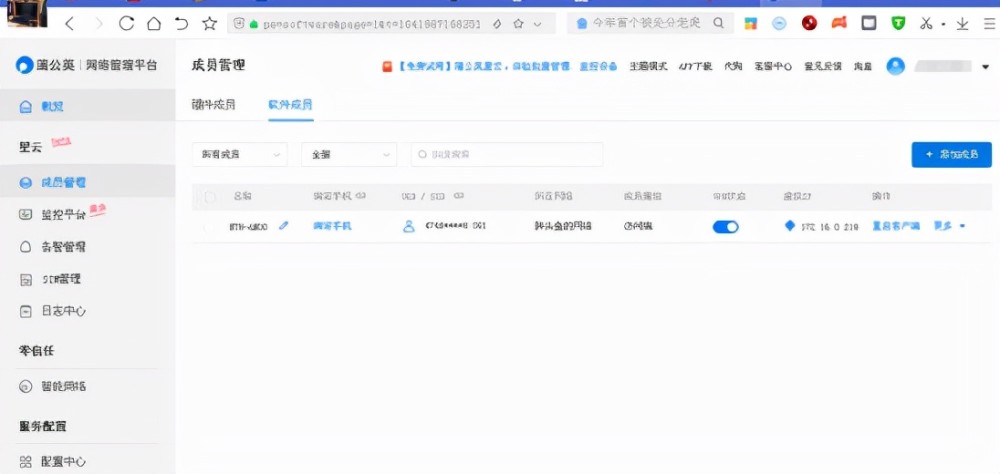Switch to the 硬件成员 tab
1000x474 pixels.
point(213,104)
